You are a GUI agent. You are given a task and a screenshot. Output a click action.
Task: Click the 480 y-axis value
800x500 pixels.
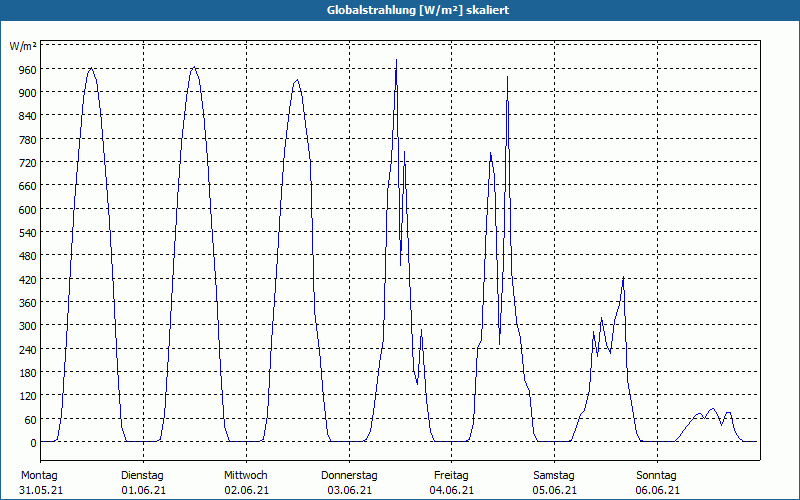click(28, 256)
